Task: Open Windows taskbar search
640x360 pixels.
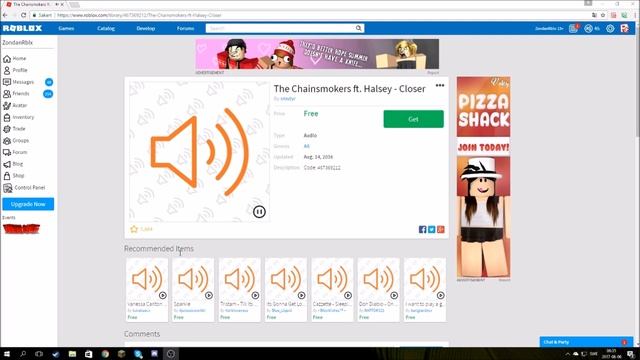Action: click(x=23, y=354)
